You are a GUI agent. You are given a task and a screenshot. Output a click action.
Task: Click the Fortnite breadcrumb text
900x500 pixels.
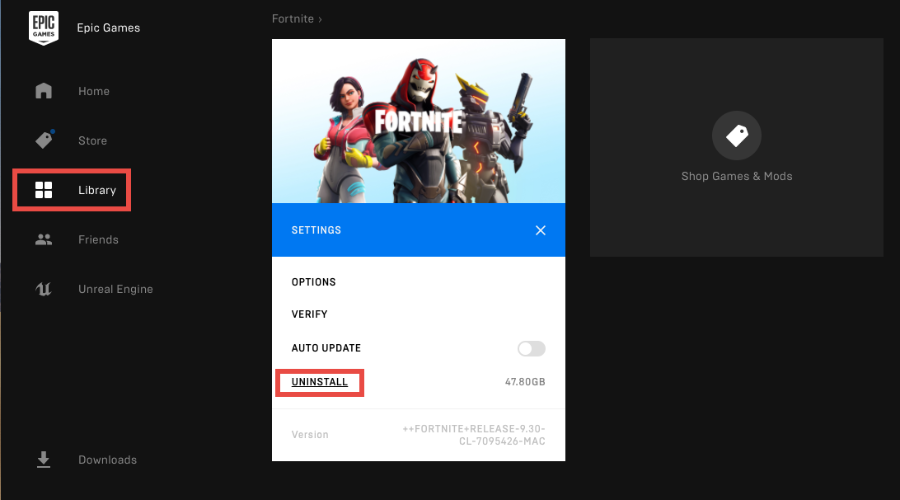[x=292, y=19]
